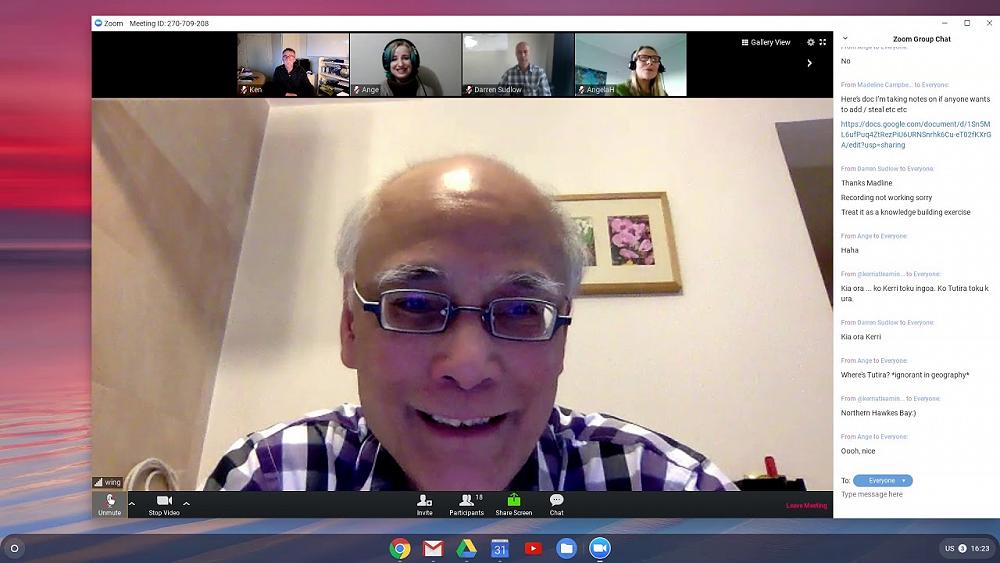Screen dimensions: 1000x563
Task: Collapse Zoom Group Chat panel chevron
Action: pos(845,39)
